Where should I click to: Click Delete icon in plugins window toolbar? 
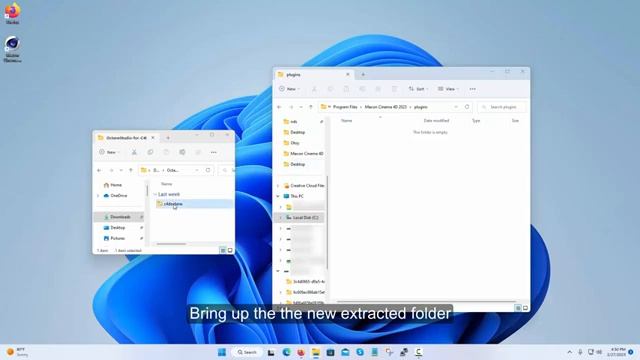pyautogui.click(x=394, y=89)
